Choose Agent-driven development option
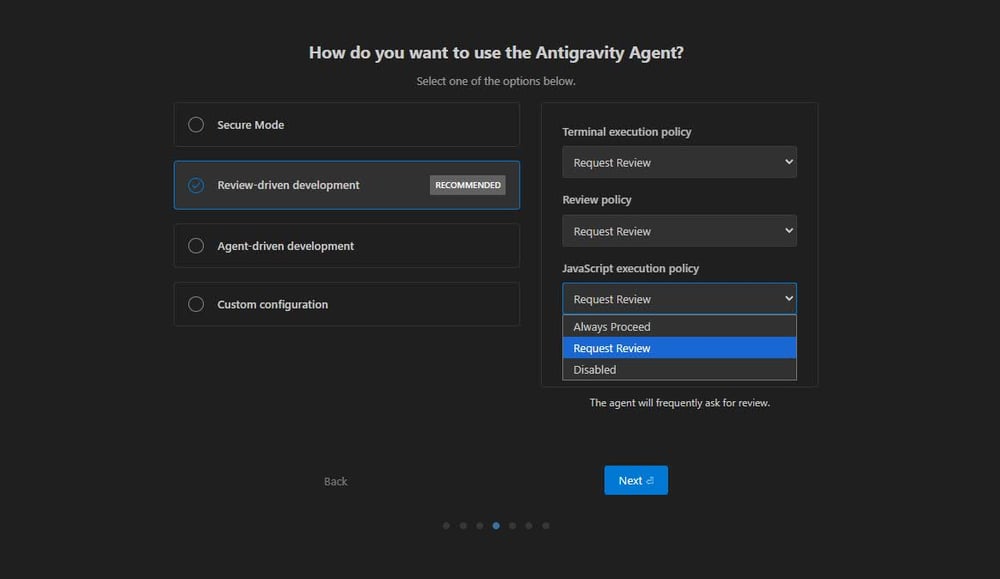Image resolution: width=1000 pixels, height=579 pixels. 196,246
